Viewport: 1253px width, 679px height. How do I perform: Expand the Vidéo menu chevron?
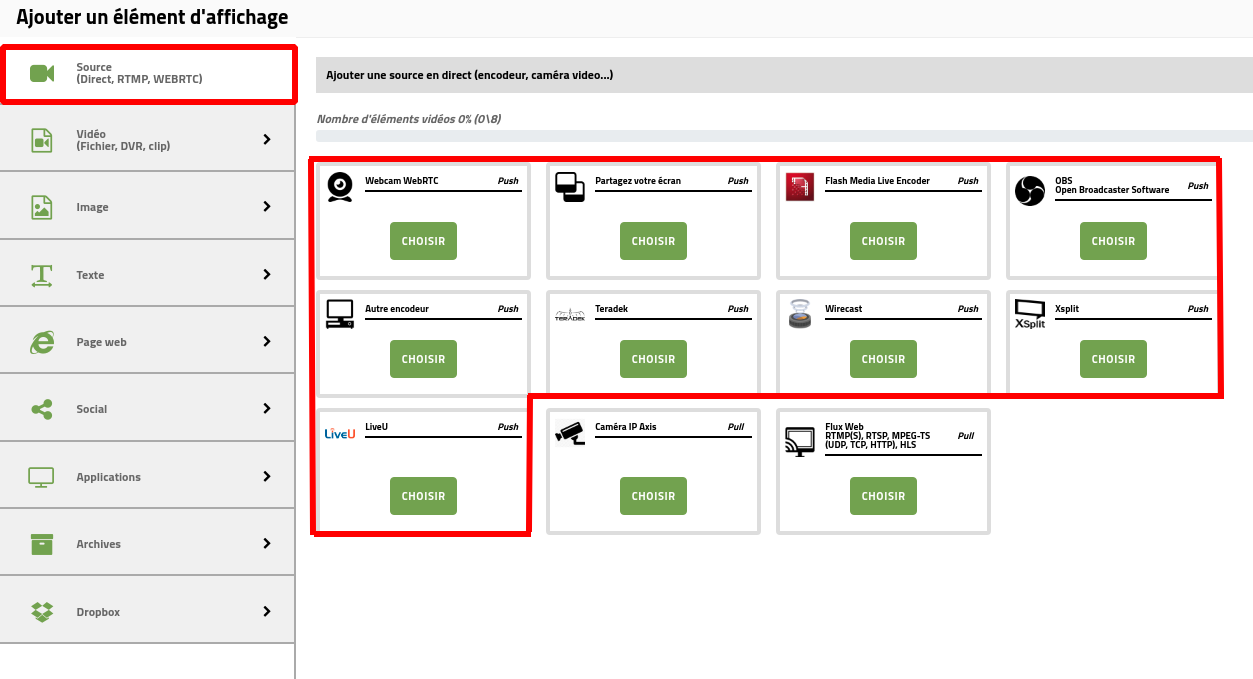point(267,140)
